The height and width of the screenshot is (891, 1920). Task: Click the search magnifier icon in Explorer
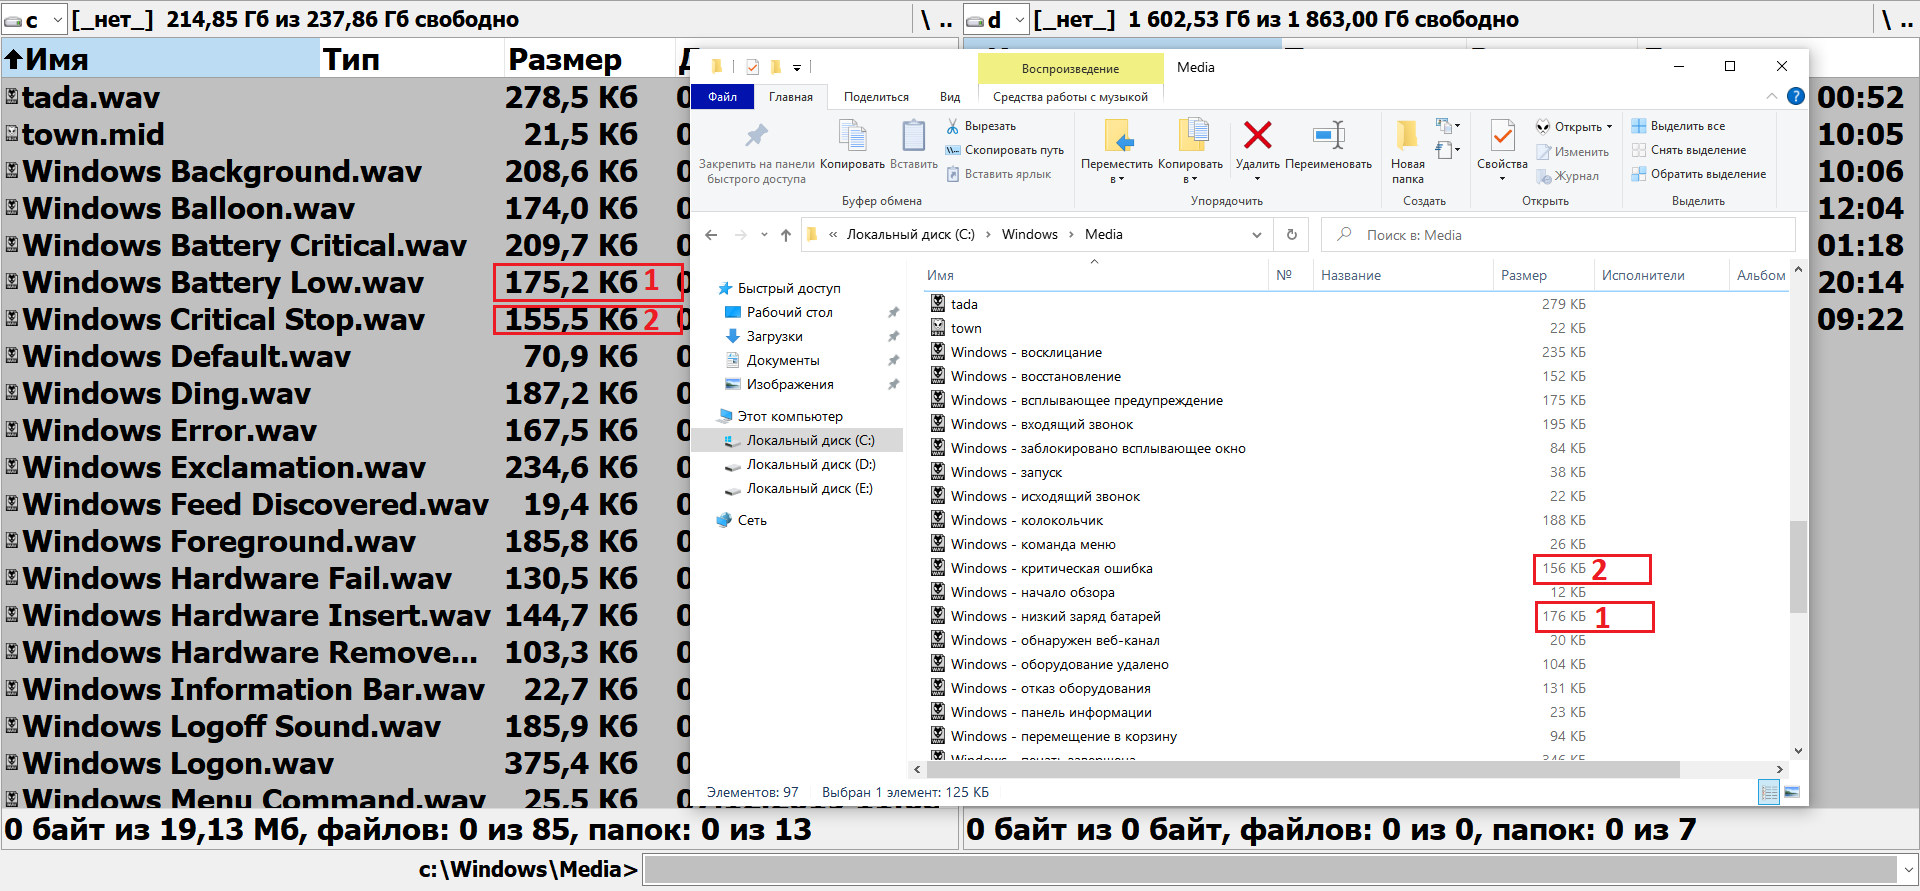1345,234
